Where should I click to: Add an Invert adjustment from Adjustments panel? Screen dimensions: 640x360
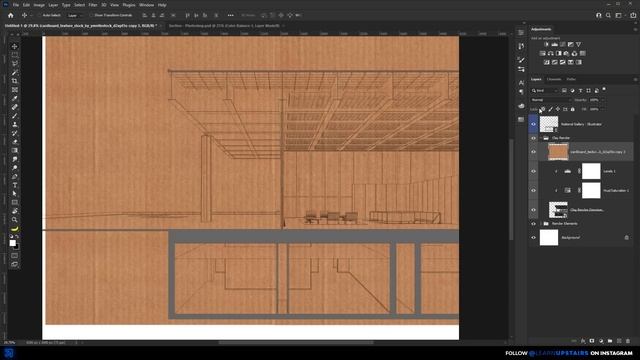tap(547, 62)
